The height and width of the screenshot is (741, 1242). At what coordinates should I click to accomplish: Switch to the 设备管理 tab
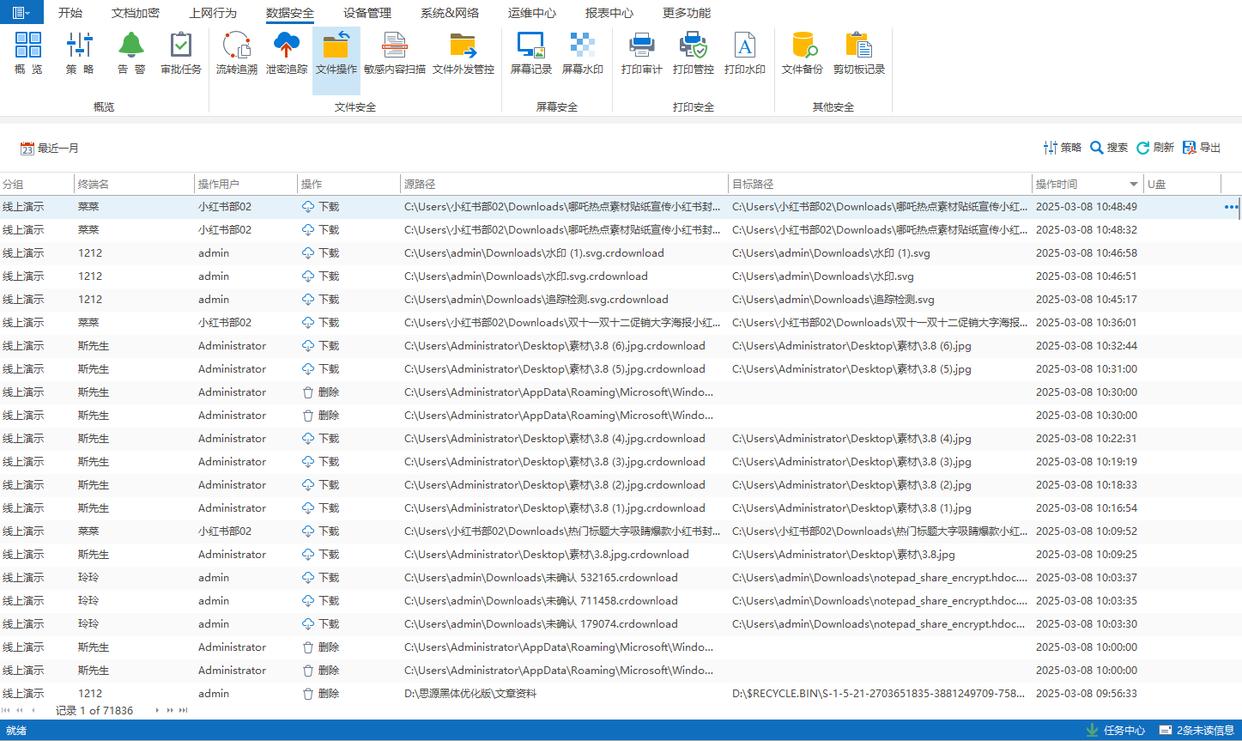click(367, 13)
